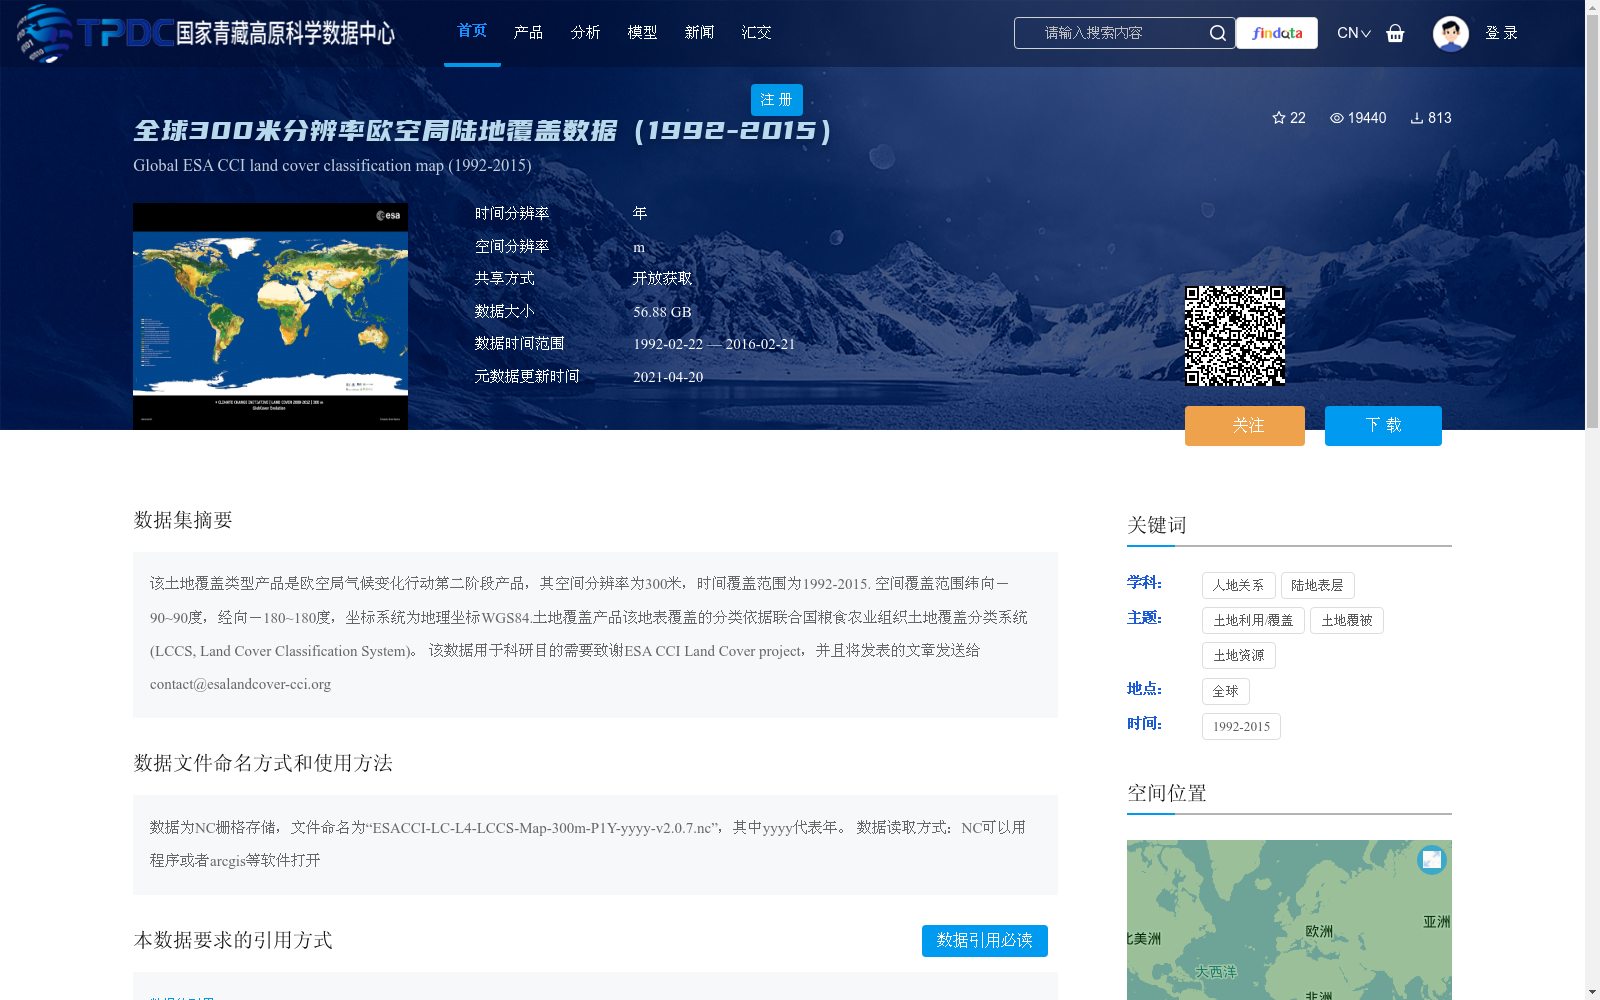Click the findata button
This screenshot has width=1600, height=1000.
tap(1277, 33)
